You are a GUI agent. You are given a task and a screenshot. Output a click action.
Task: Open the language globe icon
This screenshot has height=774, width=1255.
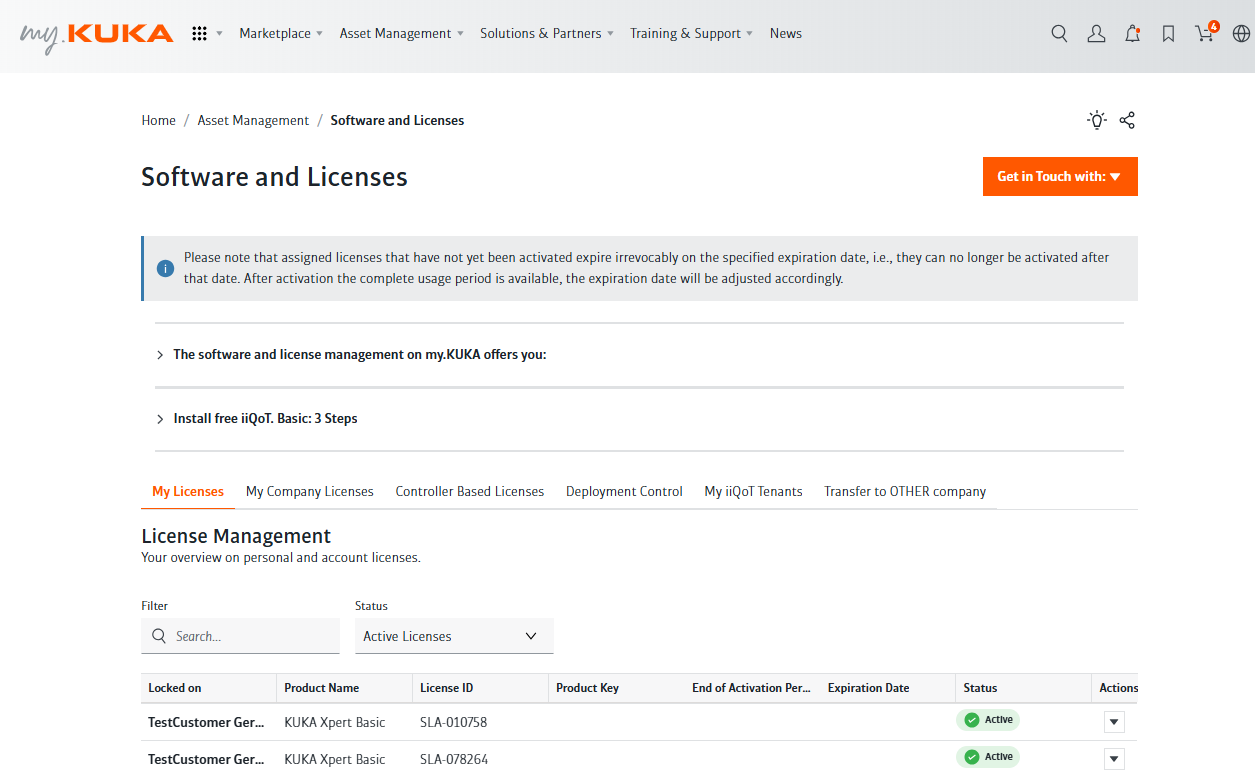tap(1240, 33)
